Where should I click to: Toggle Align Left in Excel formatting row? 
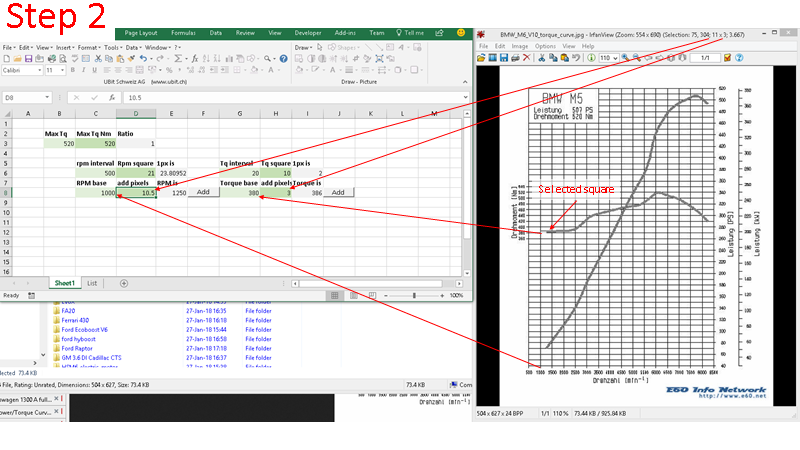[x=107, y=70]
